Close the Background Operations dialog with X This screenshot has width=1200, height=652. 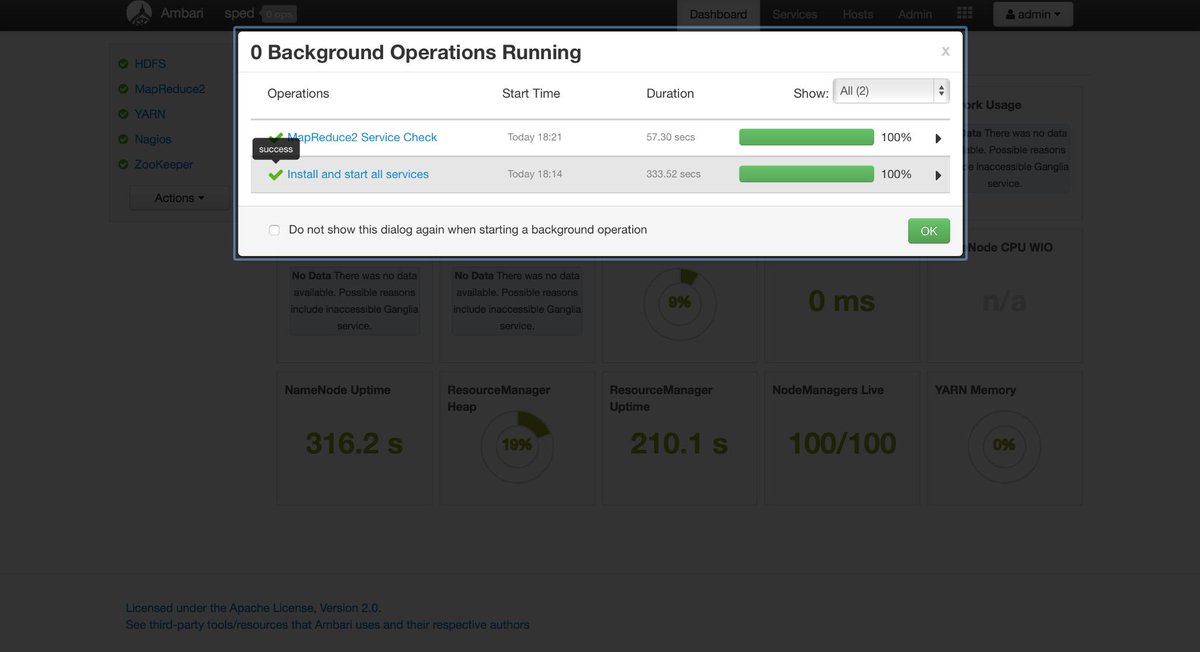945,51
